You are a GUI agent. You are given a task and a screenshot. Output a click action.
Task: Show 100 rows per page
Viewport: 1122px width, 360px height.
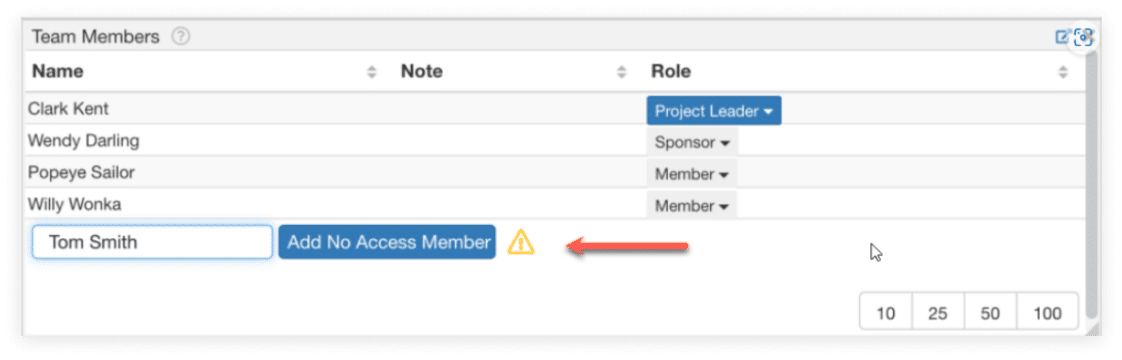tap(1048, 311)
